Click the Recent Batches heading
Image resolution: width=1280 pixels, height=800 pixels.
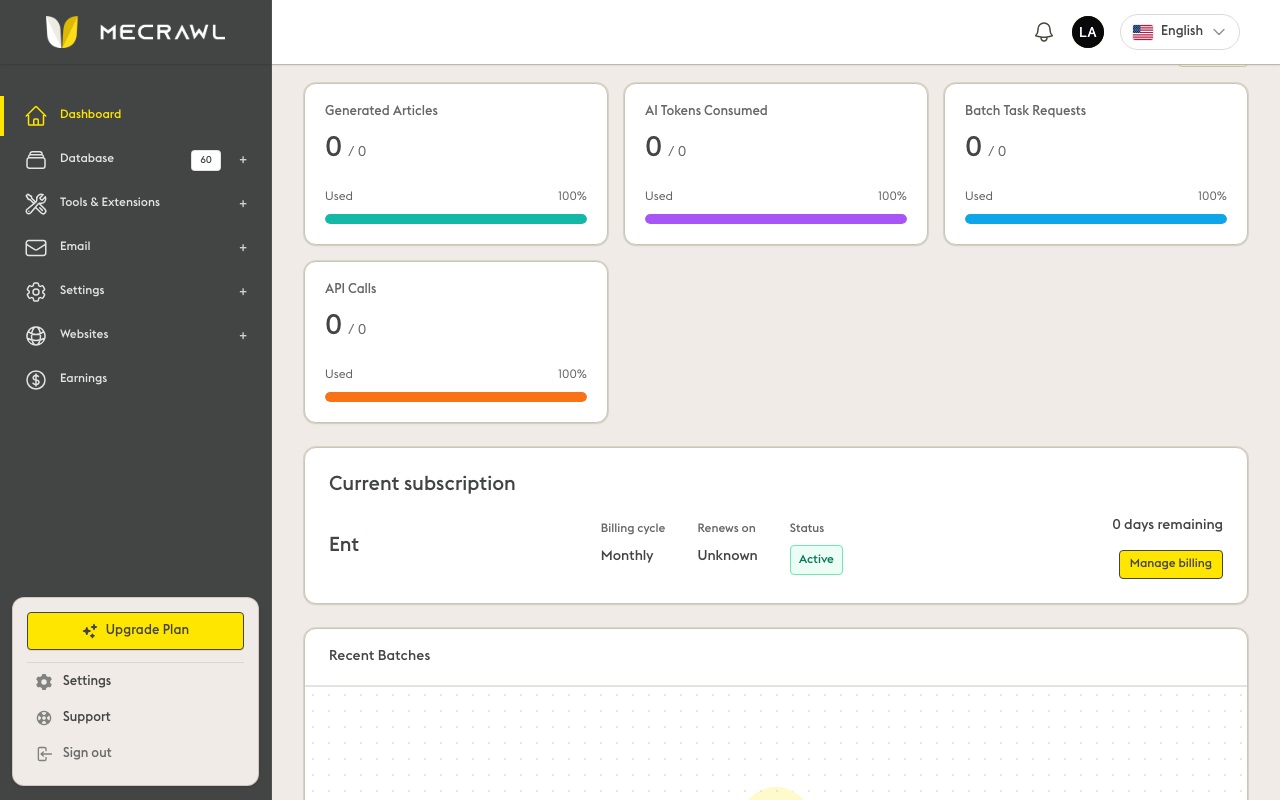click(x=380, y=656)
